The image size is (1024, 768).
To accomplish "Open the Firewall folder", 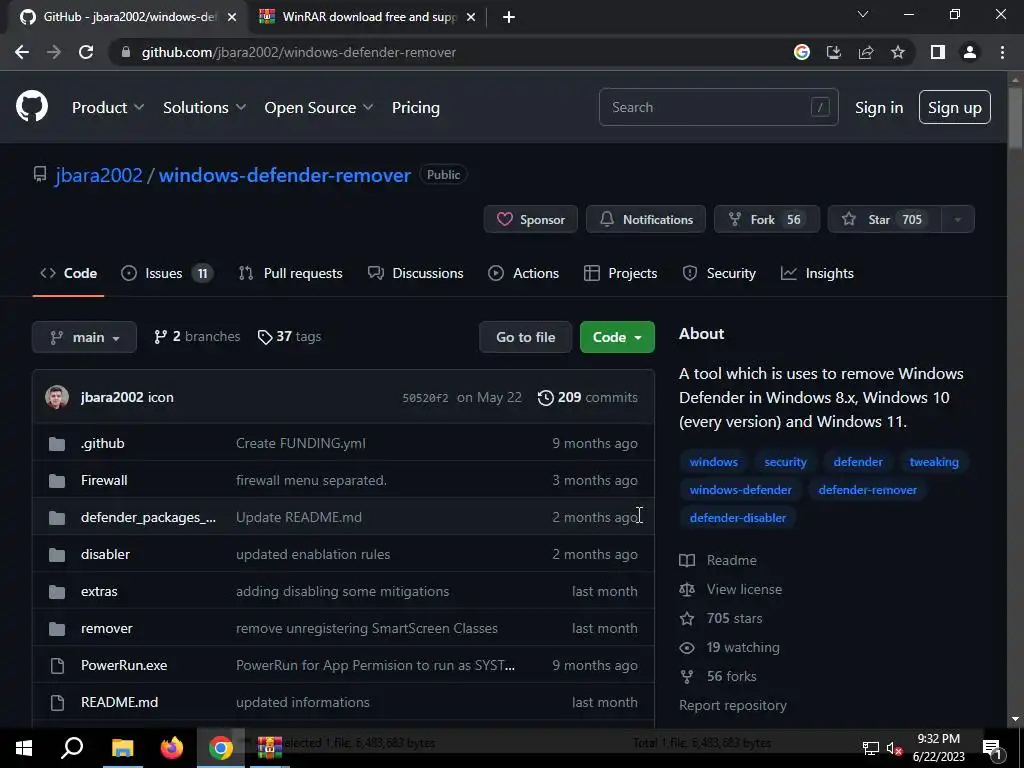I will pyautogui.click(x=104, y=480).
